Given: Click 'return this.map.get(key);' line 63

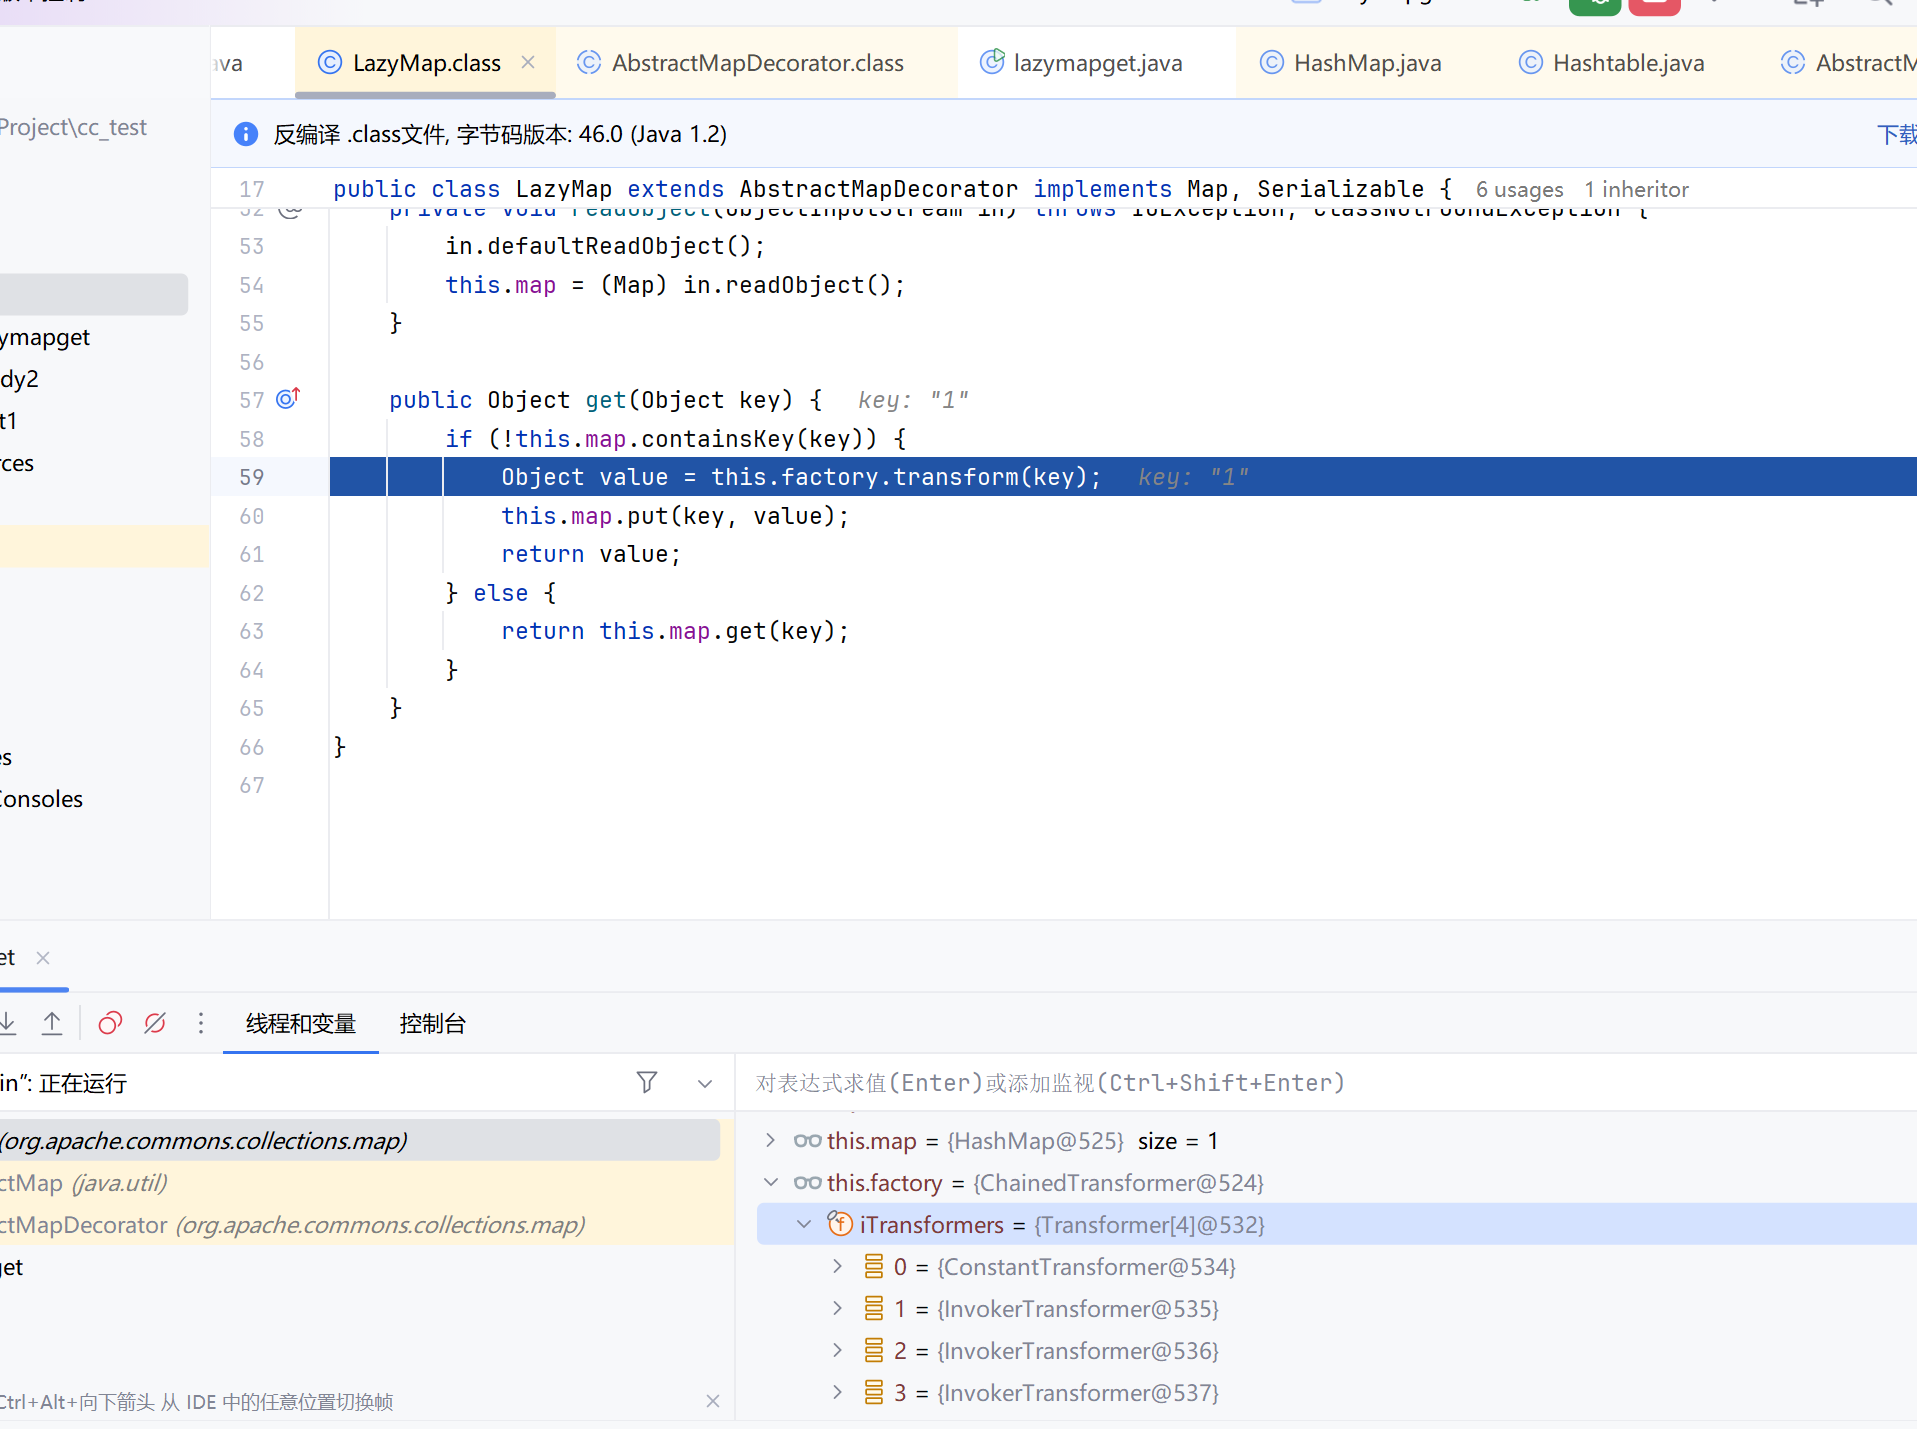Looking at the screenshot, I should coord(675,631).
